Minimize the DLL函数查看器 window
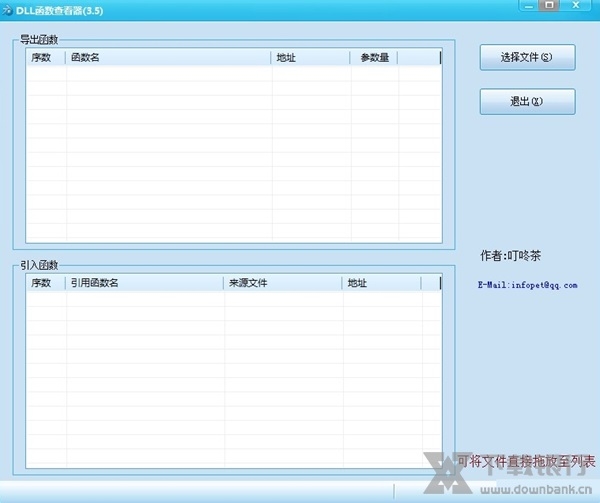The image size is (600, 503). [529, 5]
